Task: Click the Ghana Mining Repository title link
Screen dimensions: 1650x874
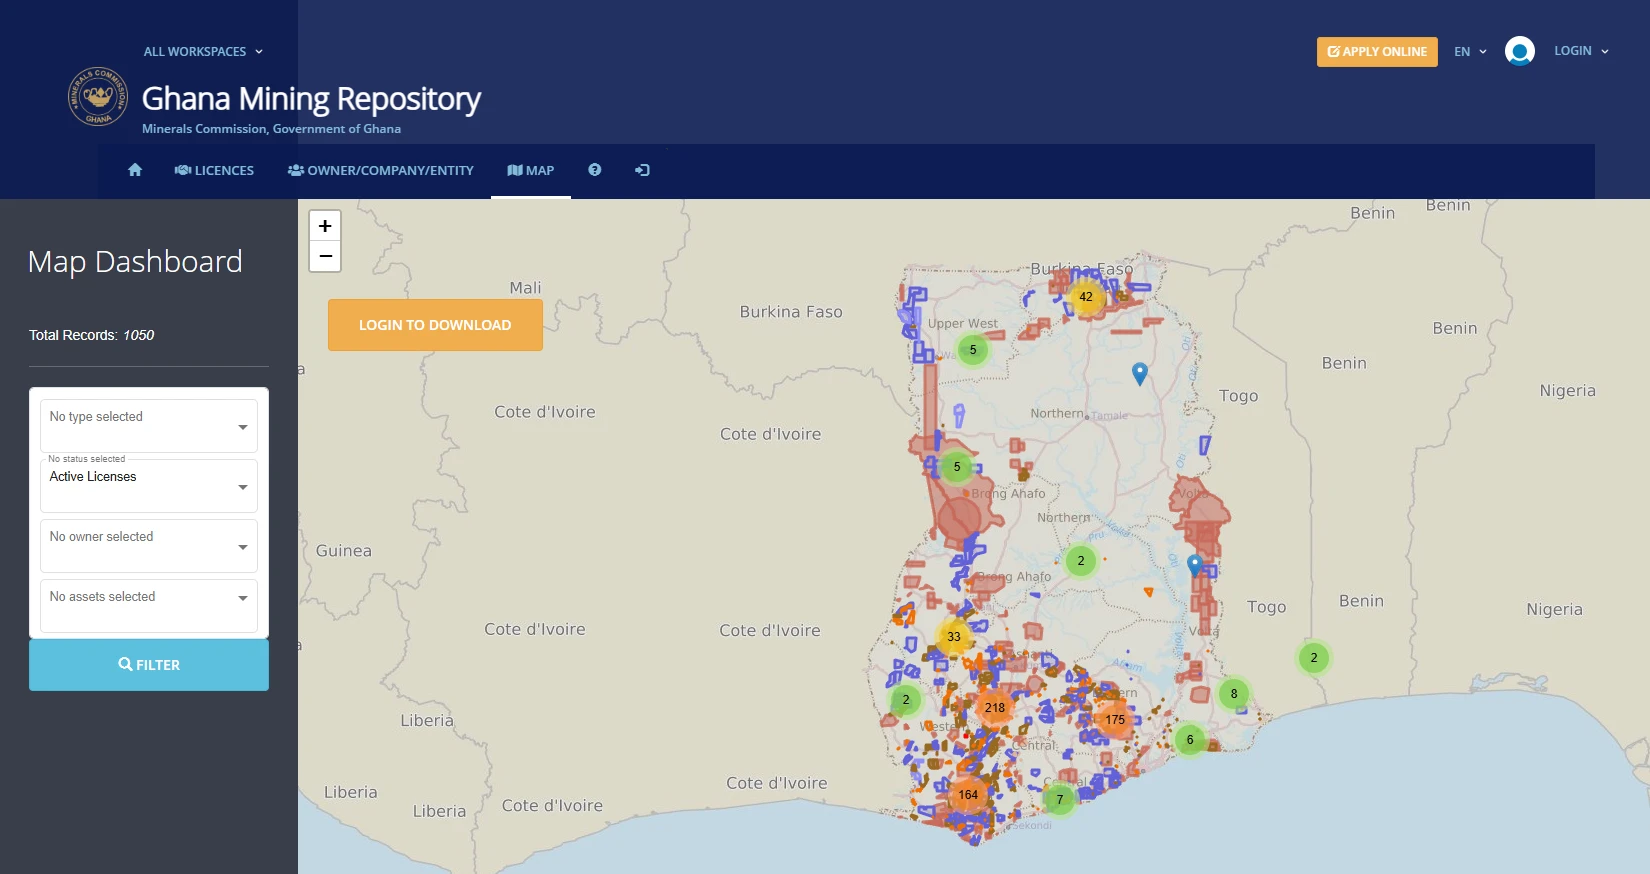Action: [311, 99]
